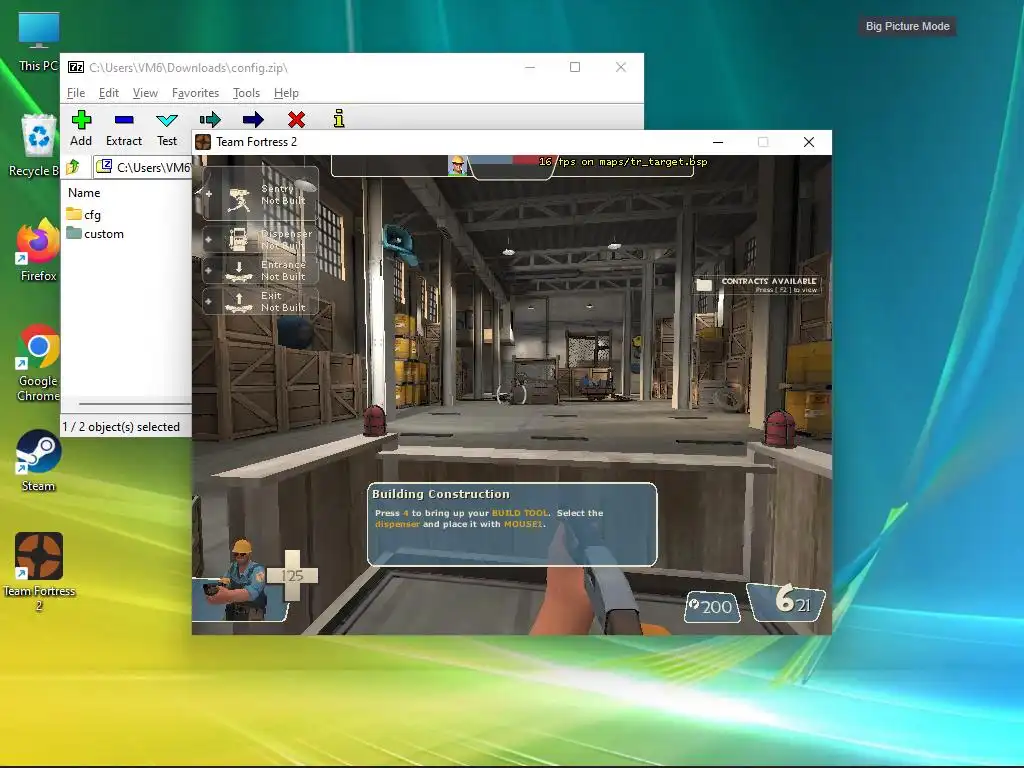Open This PC desktop icon
Viewport: 1024px width, 768px height.
pos(39,42)
